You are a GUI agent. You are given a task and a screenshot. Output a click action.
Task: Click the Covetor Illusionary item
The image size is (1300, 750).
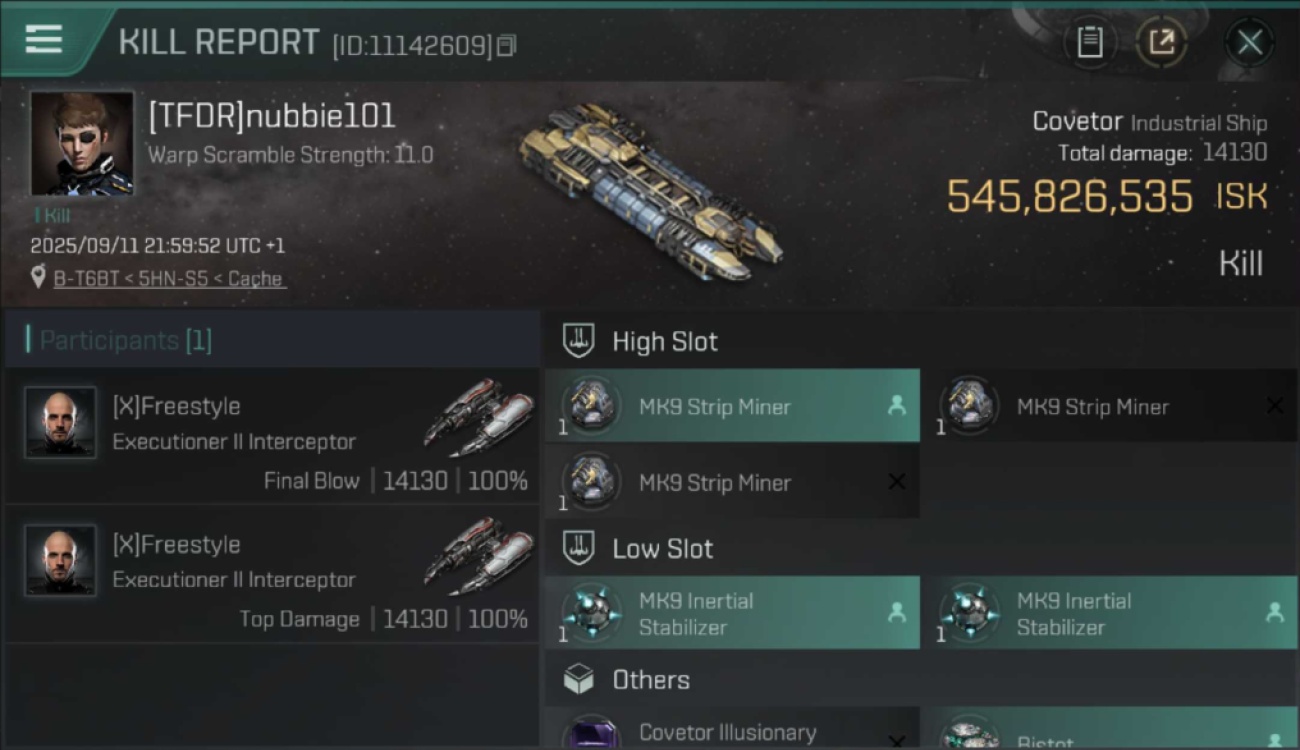732,730
